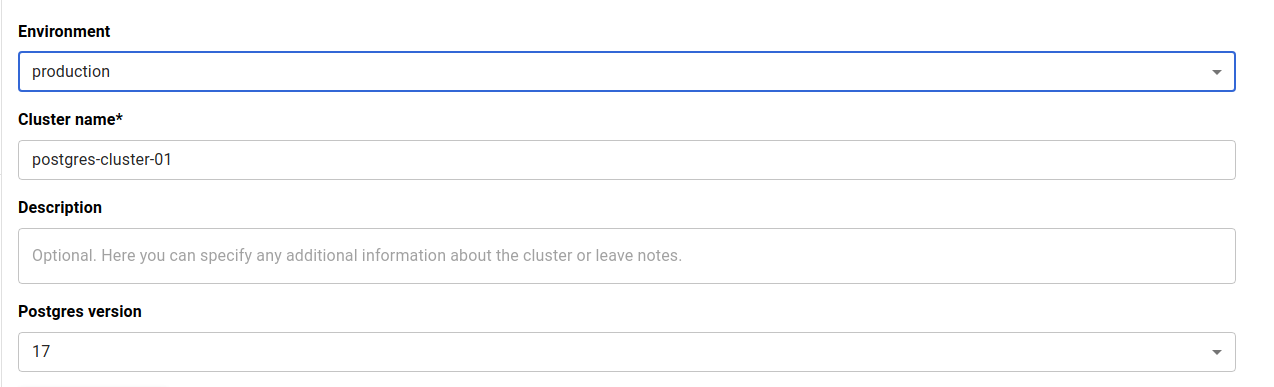Click the "17" value in Postgres version
Screen dimensions: 1274x387
[x=41, y=352]
